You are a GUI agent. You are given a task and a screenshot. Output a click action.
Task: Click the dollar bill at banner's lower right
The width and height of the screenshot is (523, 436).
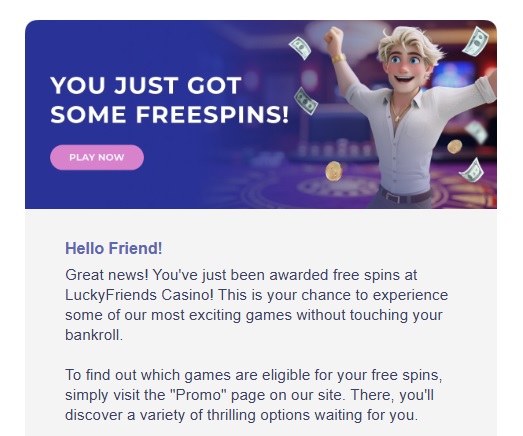(472, 170)
